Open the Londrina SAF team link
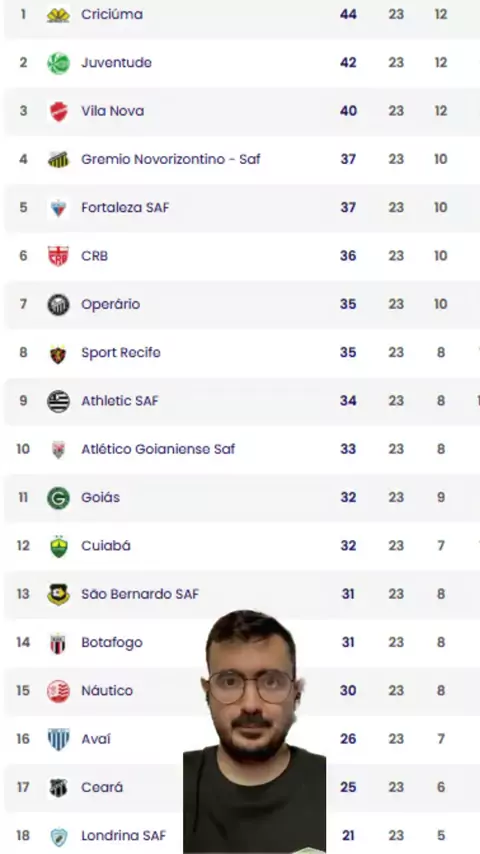 [124, 835]
